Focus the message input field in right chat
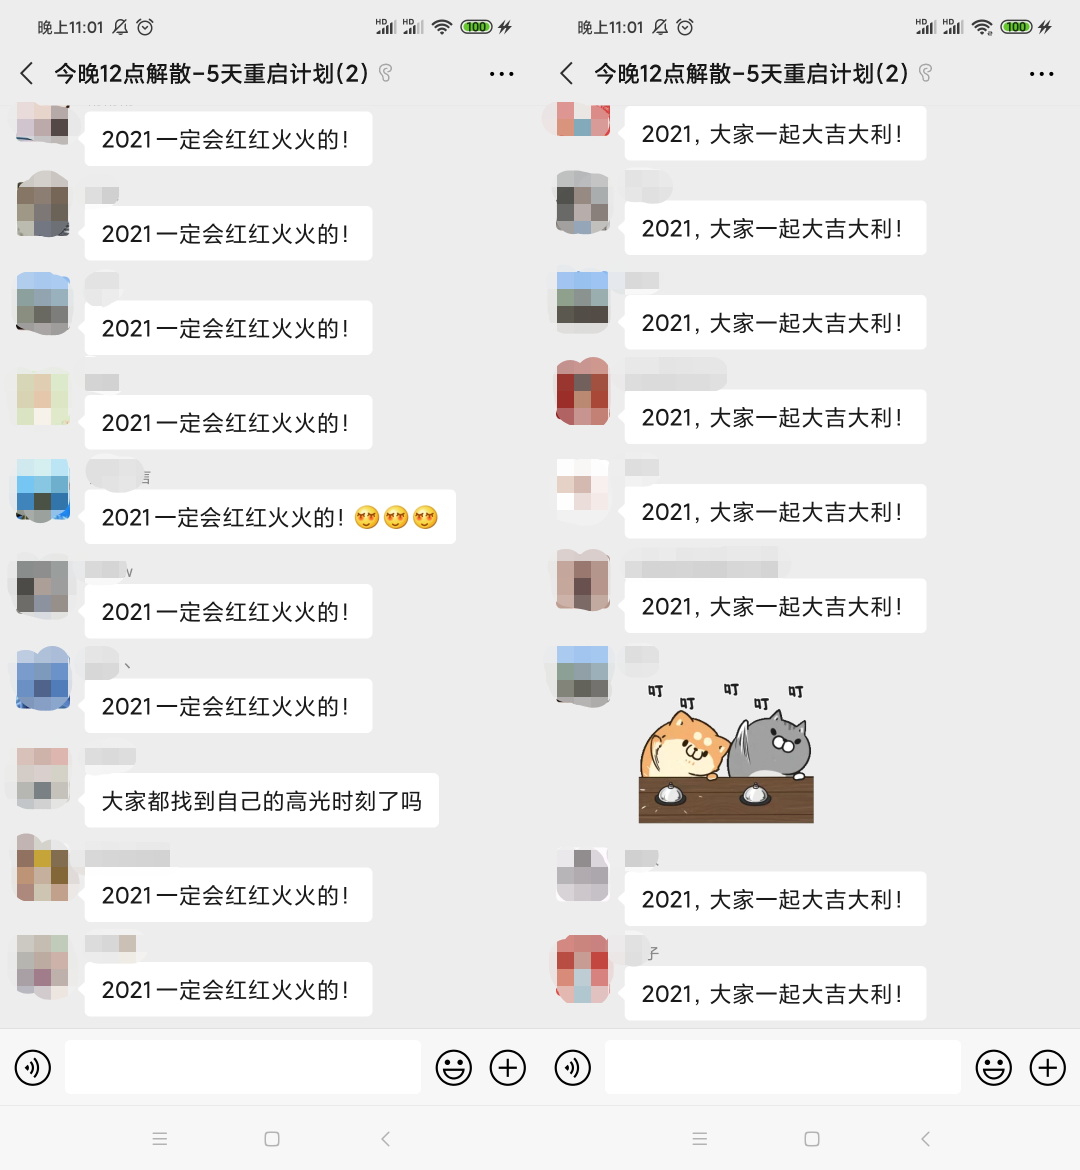This screenshot has height=1170, width=1080. click(x=782, y=1067)
